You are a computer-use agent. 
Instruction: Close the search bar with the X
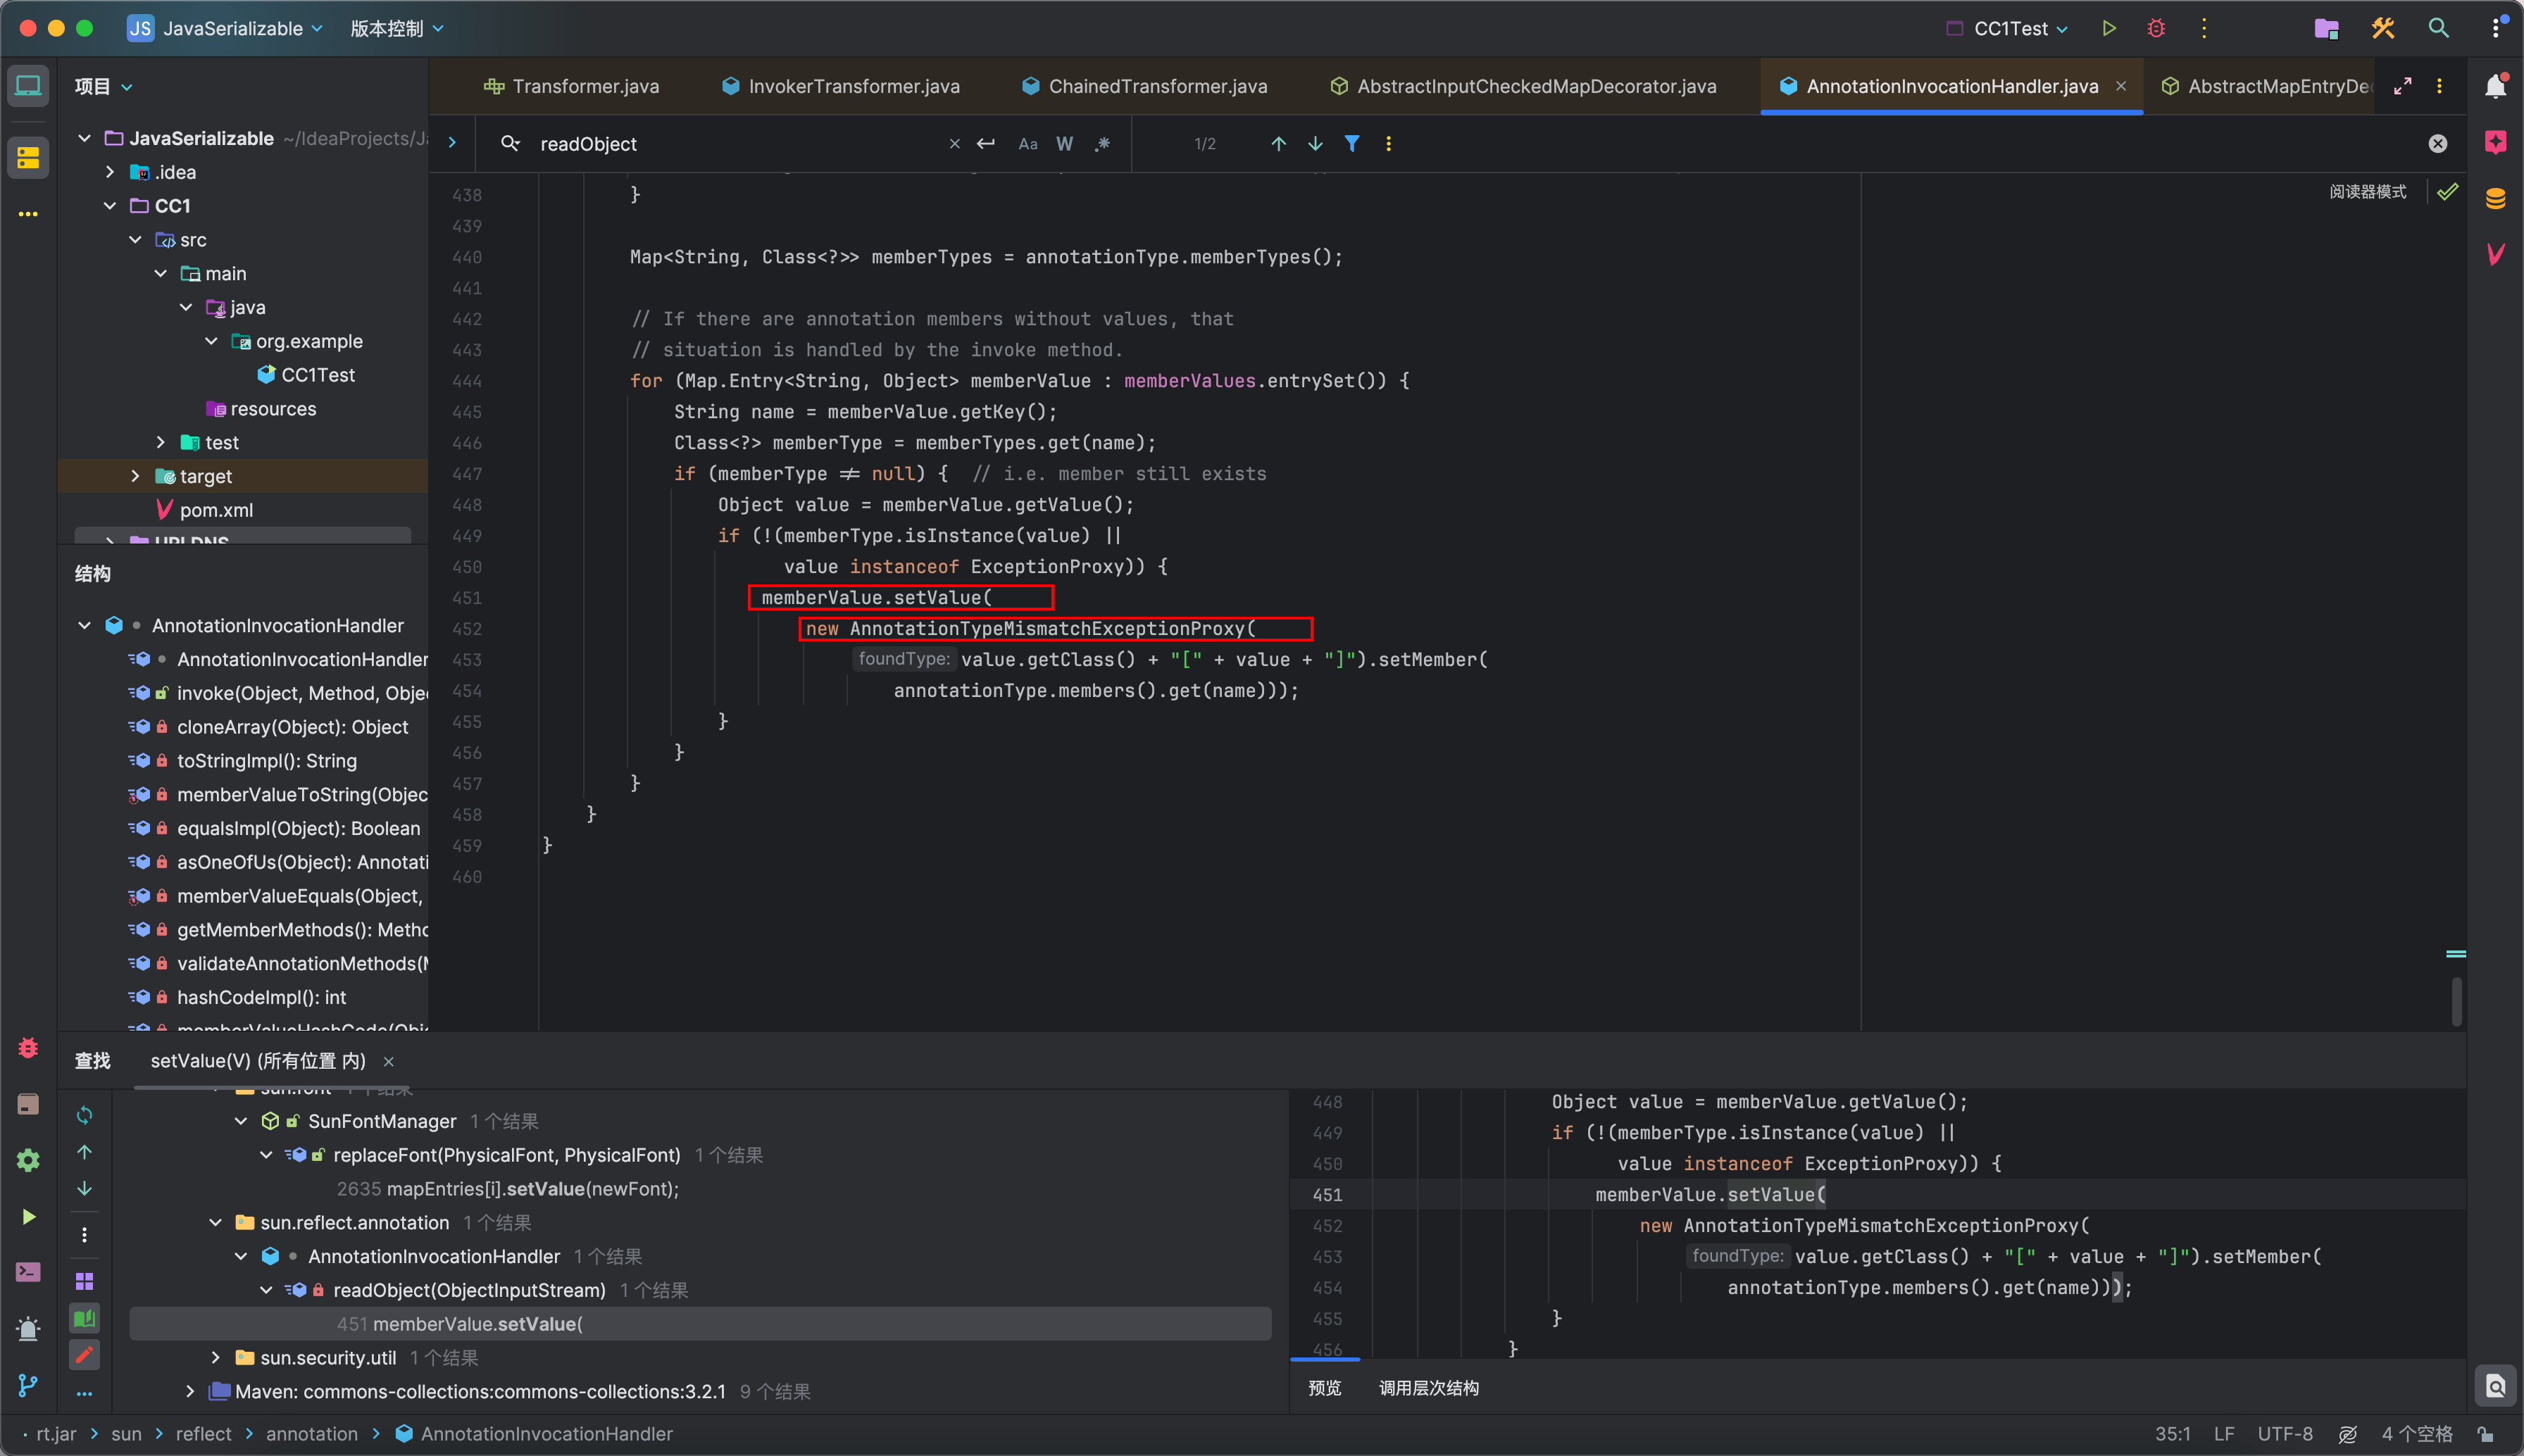click(x=2438, y=144)
